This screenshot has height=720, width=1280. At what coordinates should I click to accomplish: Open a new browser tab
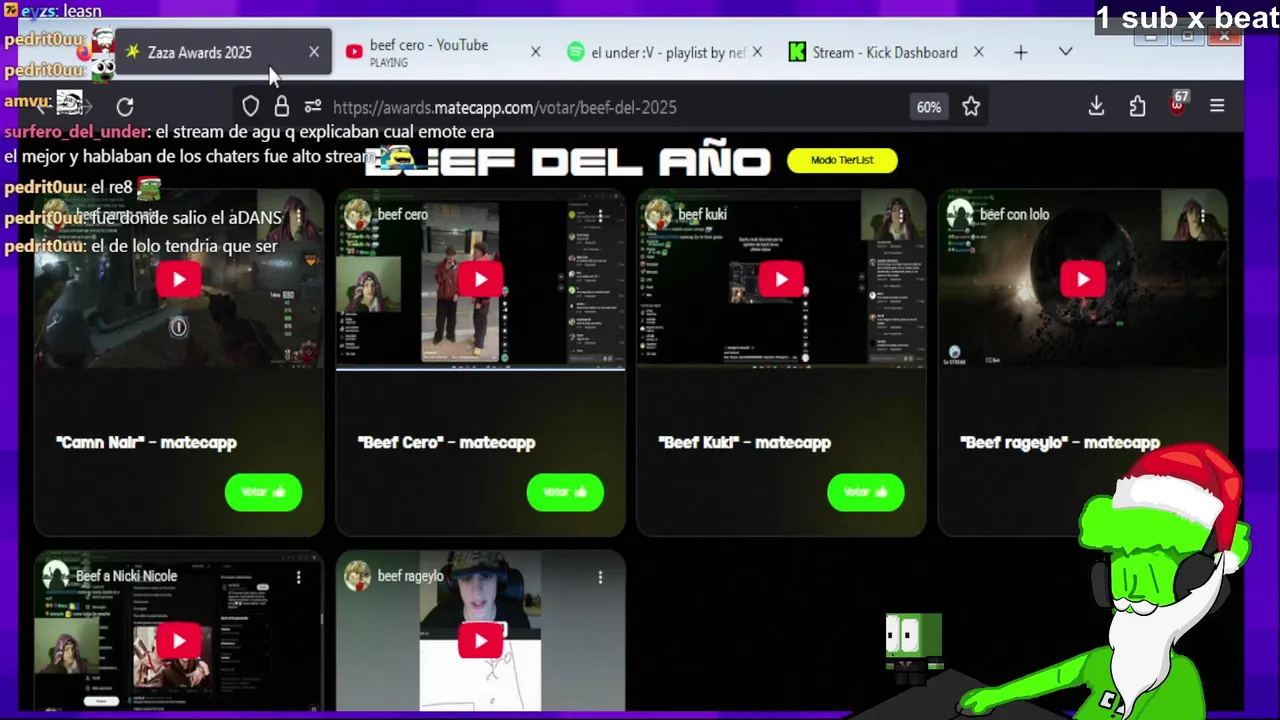[1020, 52]
